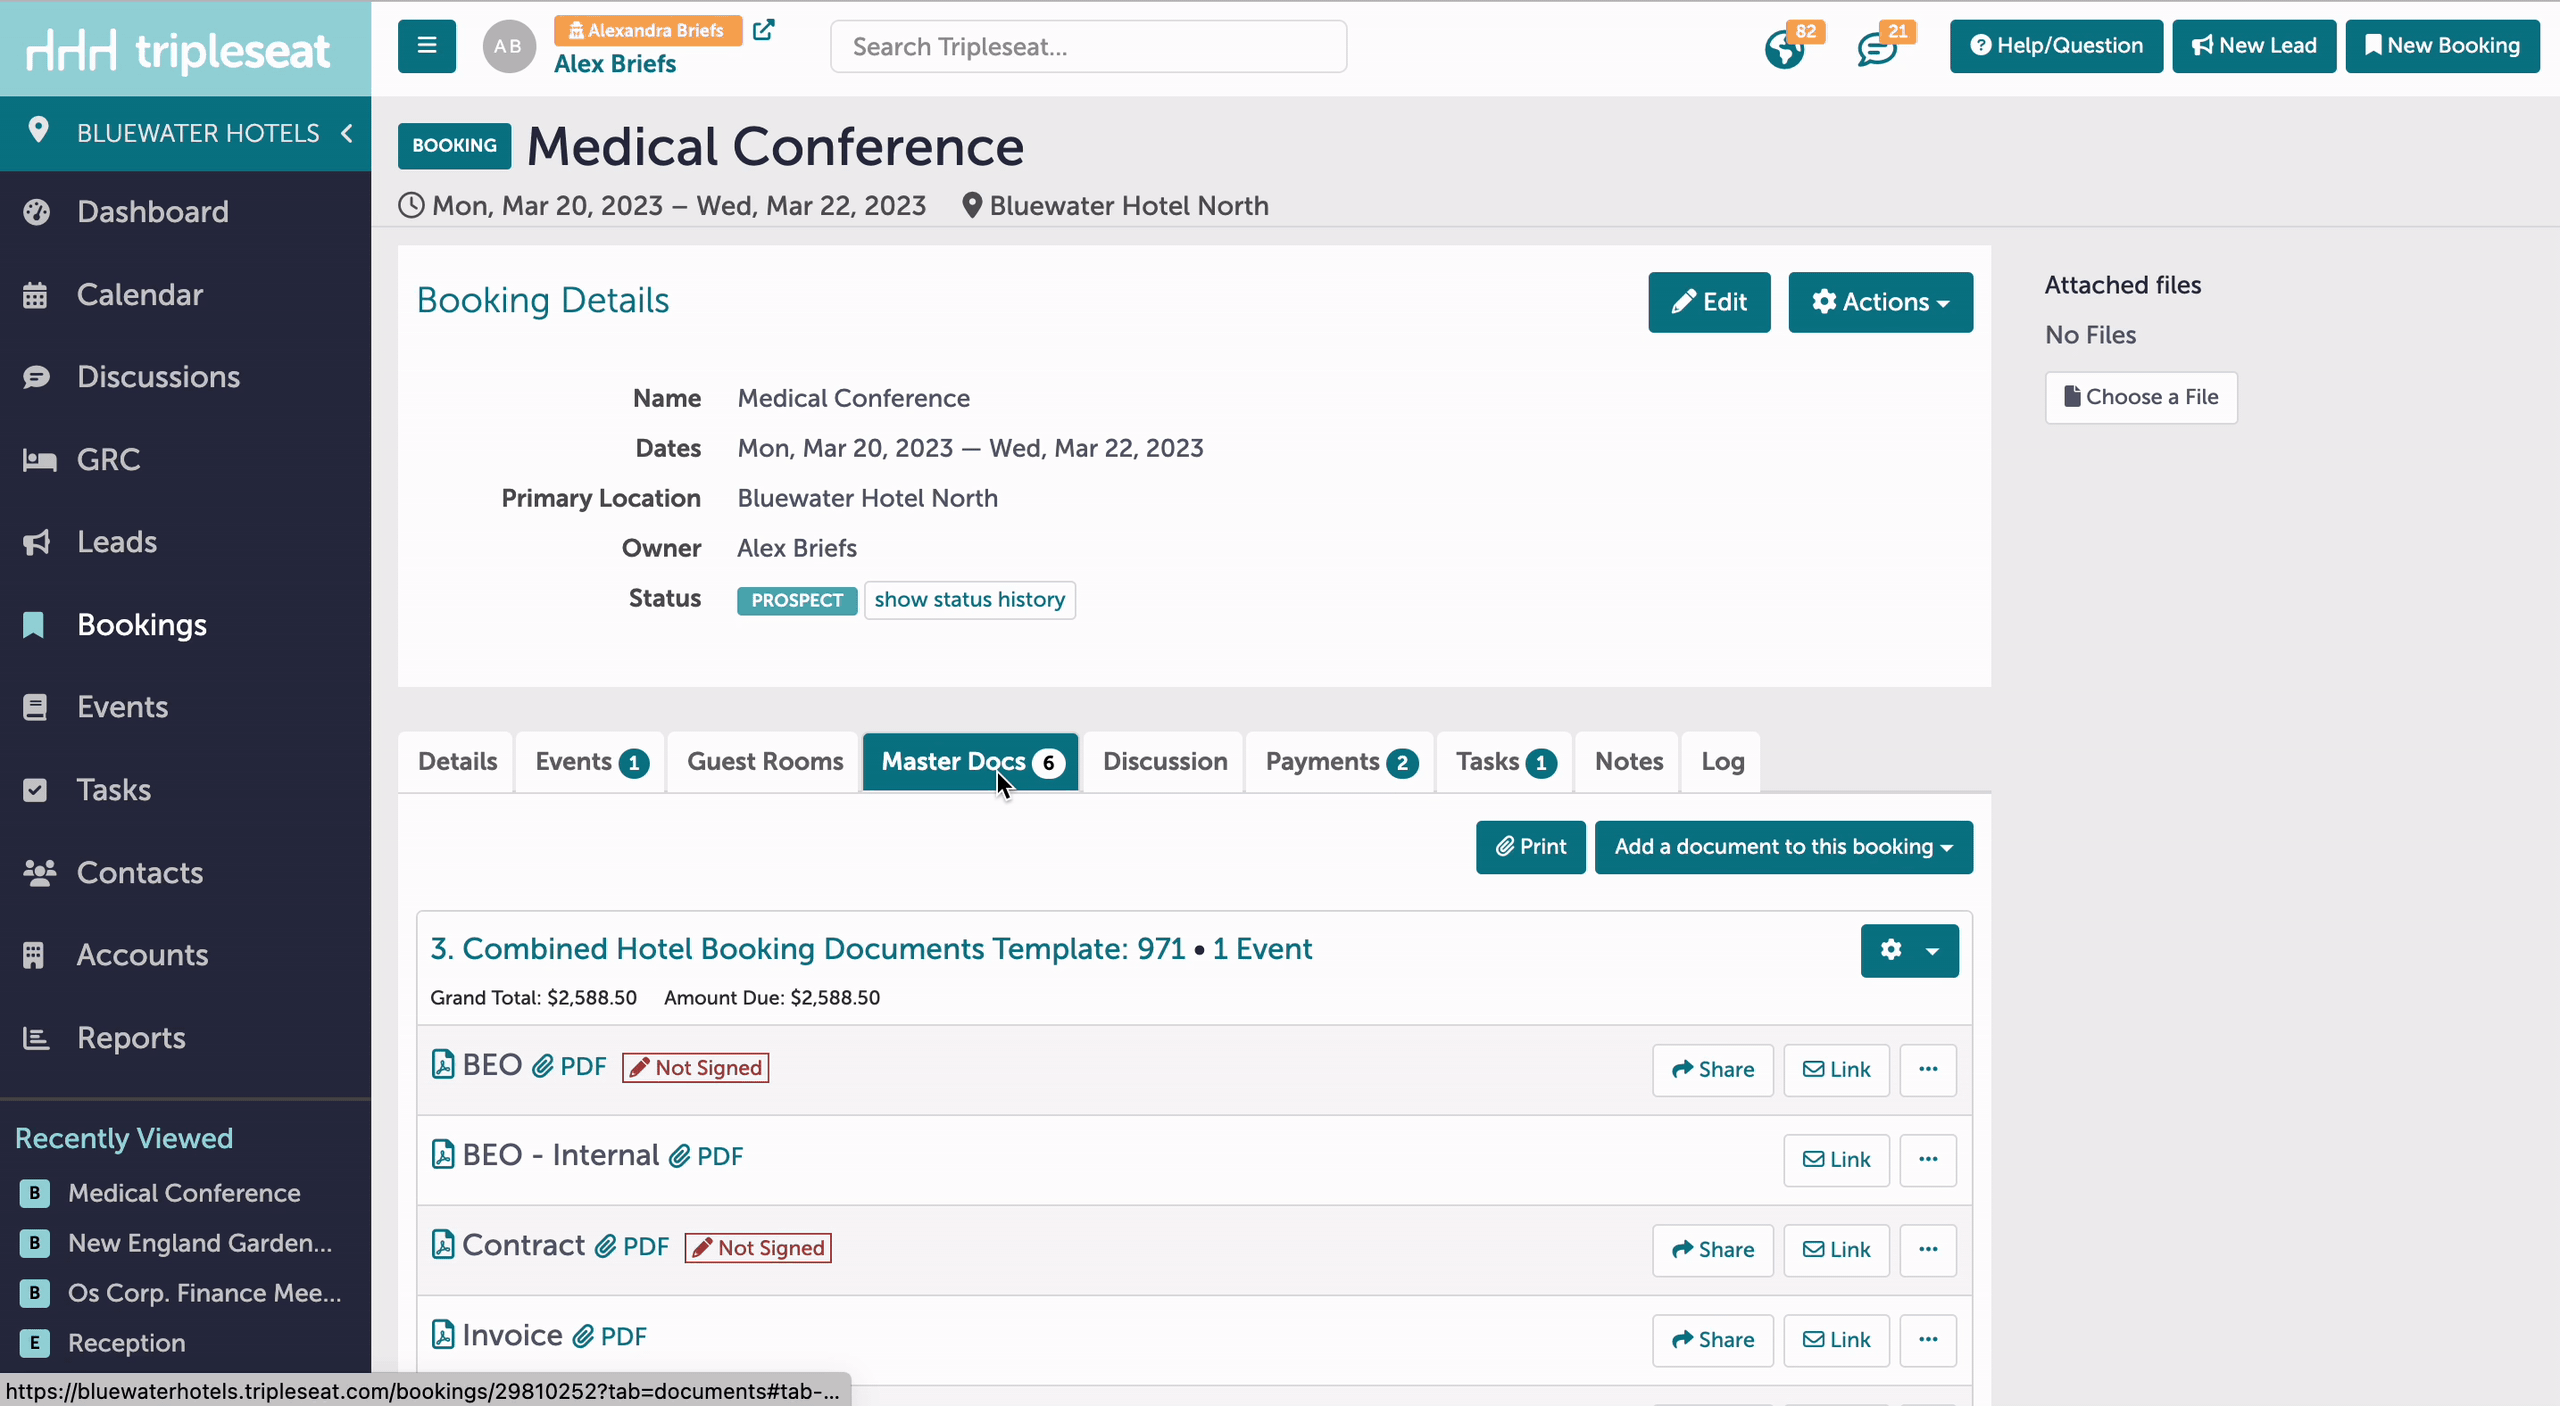Open the document gear settings dropdown

[x=1909, y=950]
